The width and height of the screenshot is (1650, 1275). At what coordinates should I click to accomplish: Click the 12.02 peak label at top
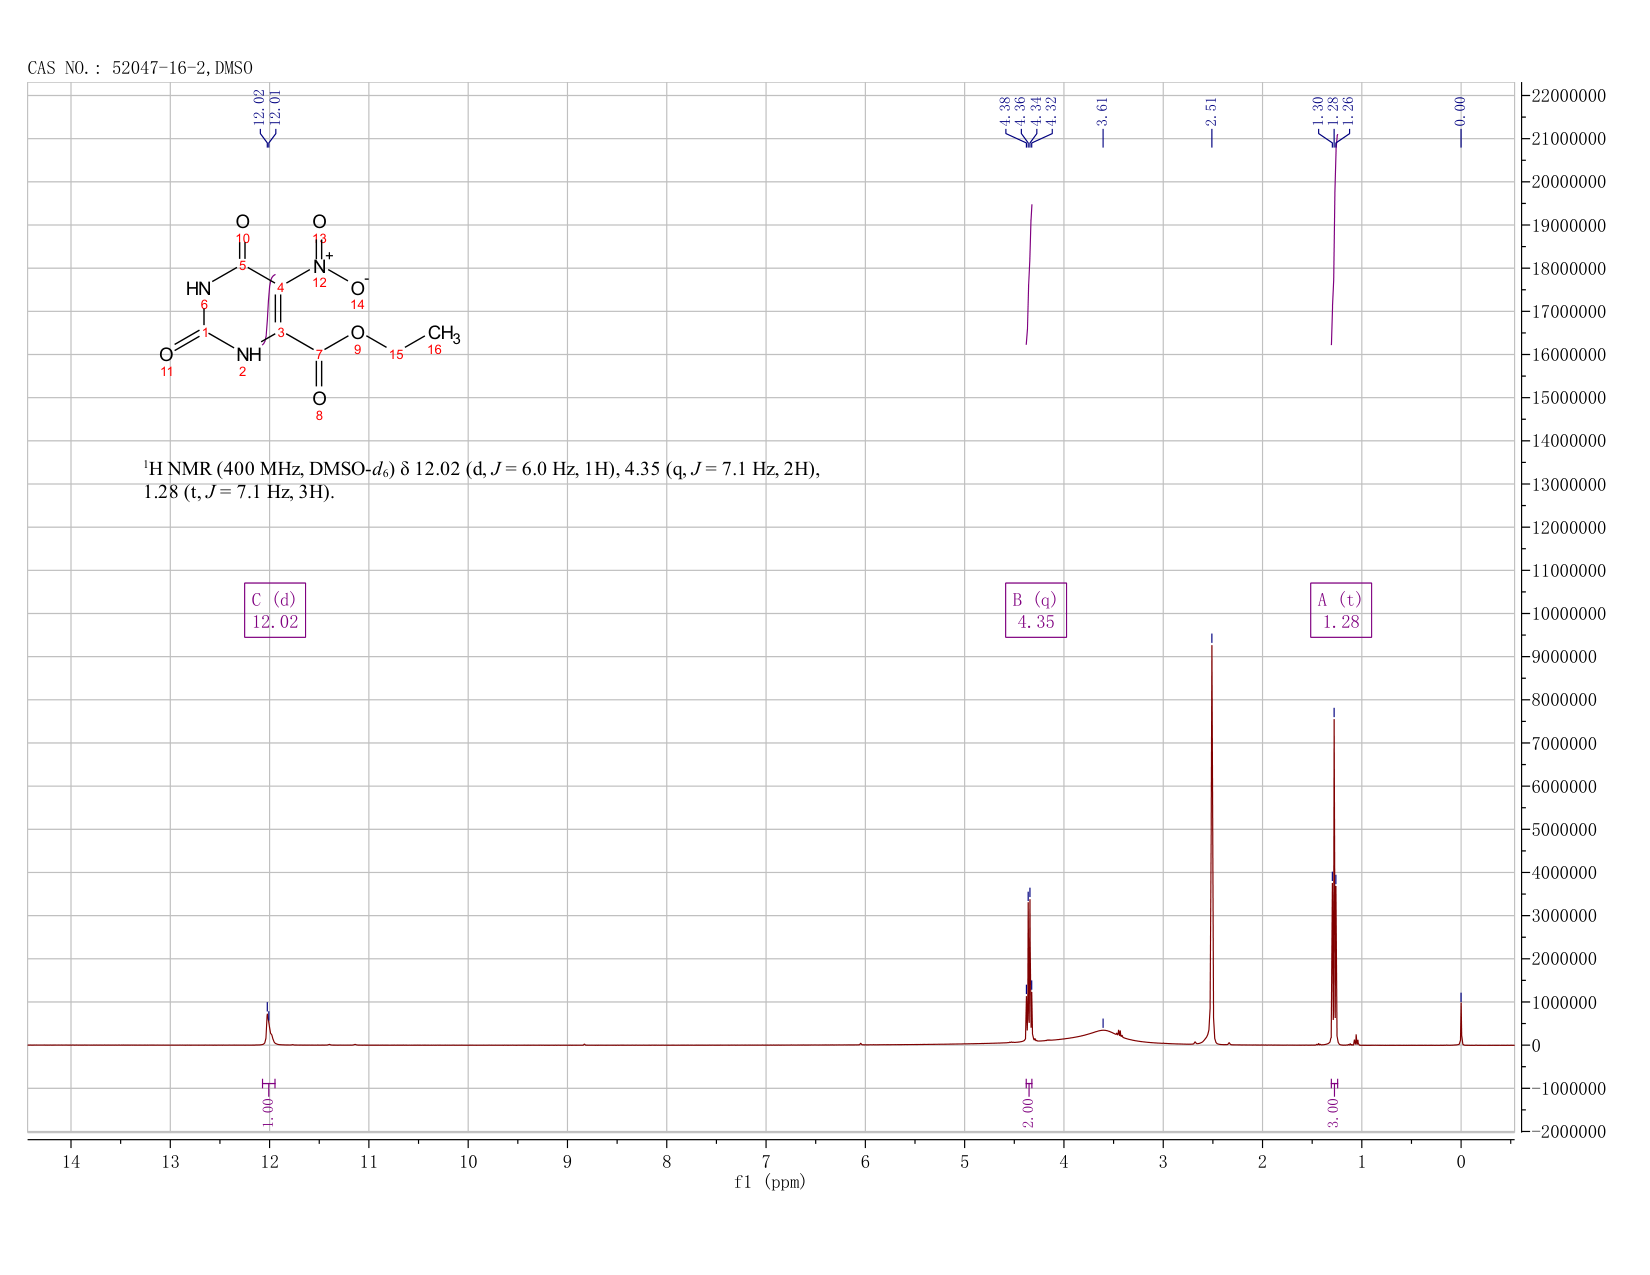click(x=259, y=107)
